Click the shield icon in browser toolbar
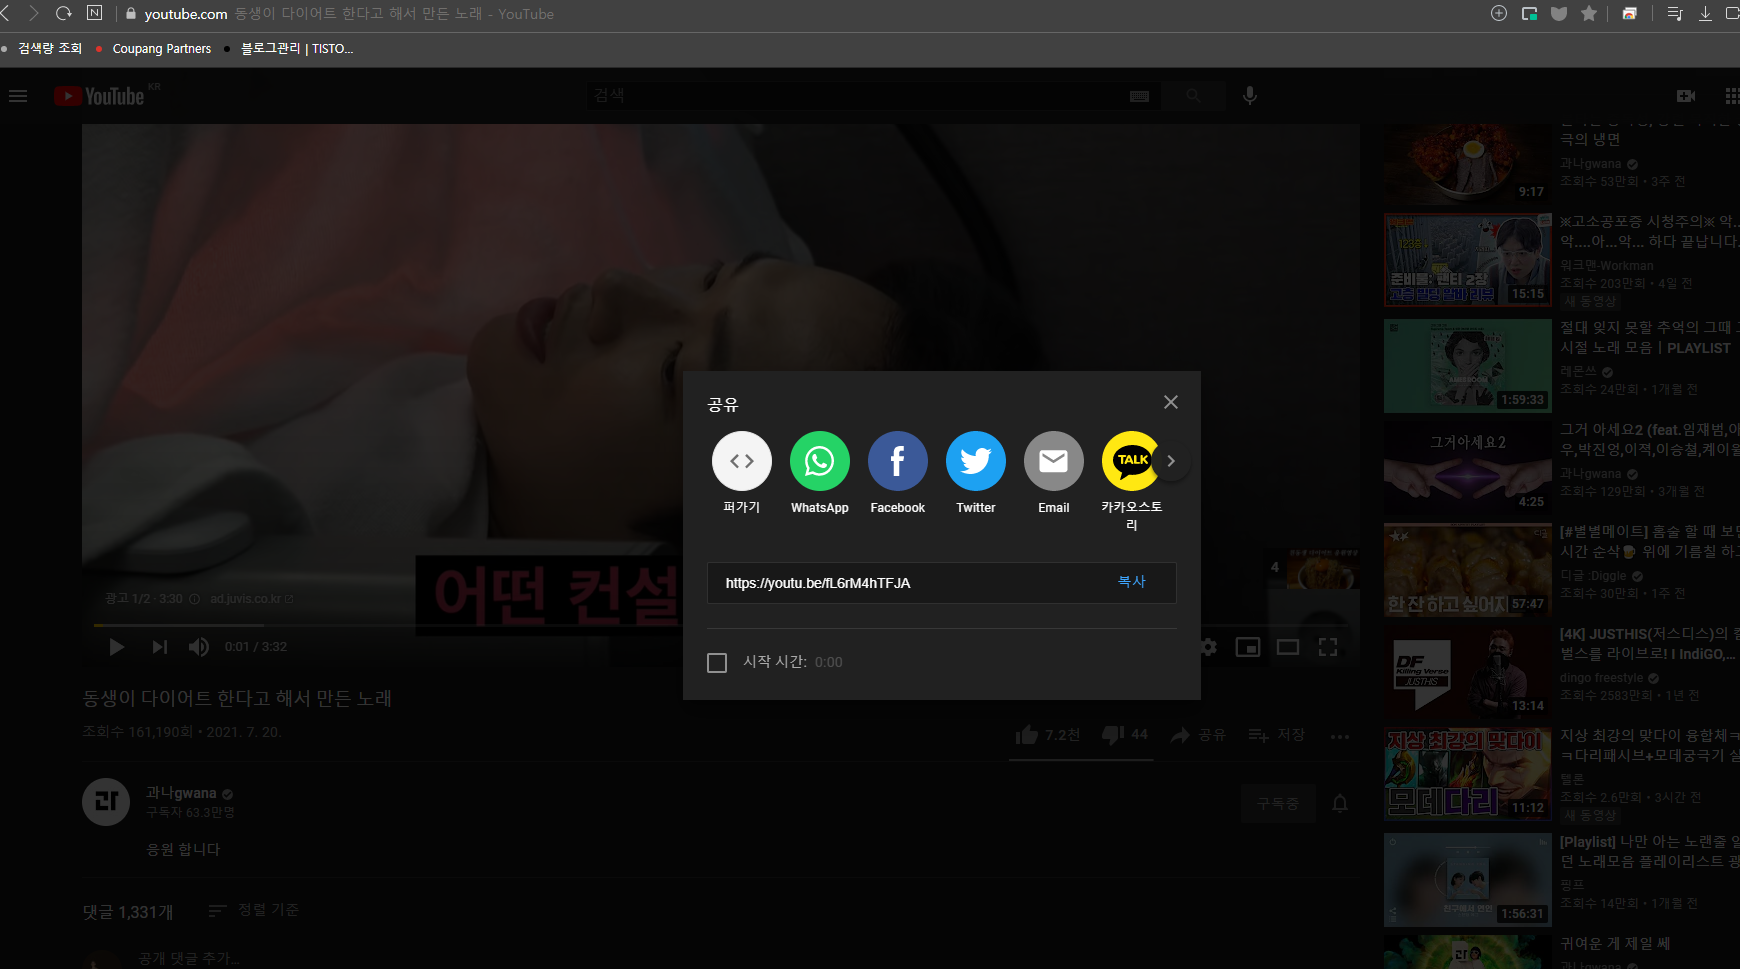1740x969 pixels. (1559, 13)
